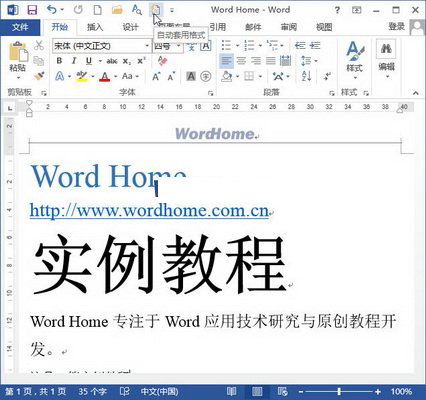This screenshot has height=400, width=426.
Task: Toggle bold formatting
Action: (59, 61)
